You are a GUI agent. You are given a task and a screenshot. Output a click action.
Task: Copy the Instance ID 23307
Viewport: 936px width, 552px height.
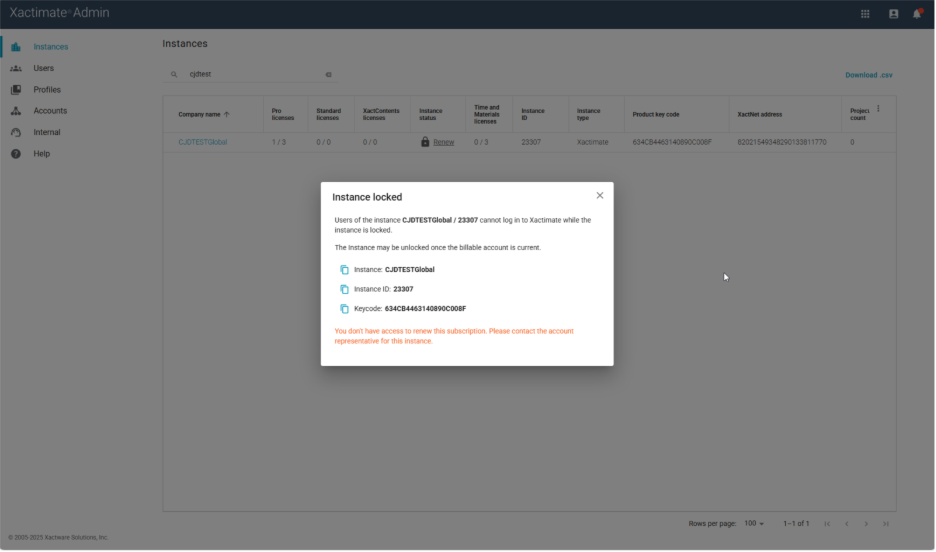click(x=344, y=289)
